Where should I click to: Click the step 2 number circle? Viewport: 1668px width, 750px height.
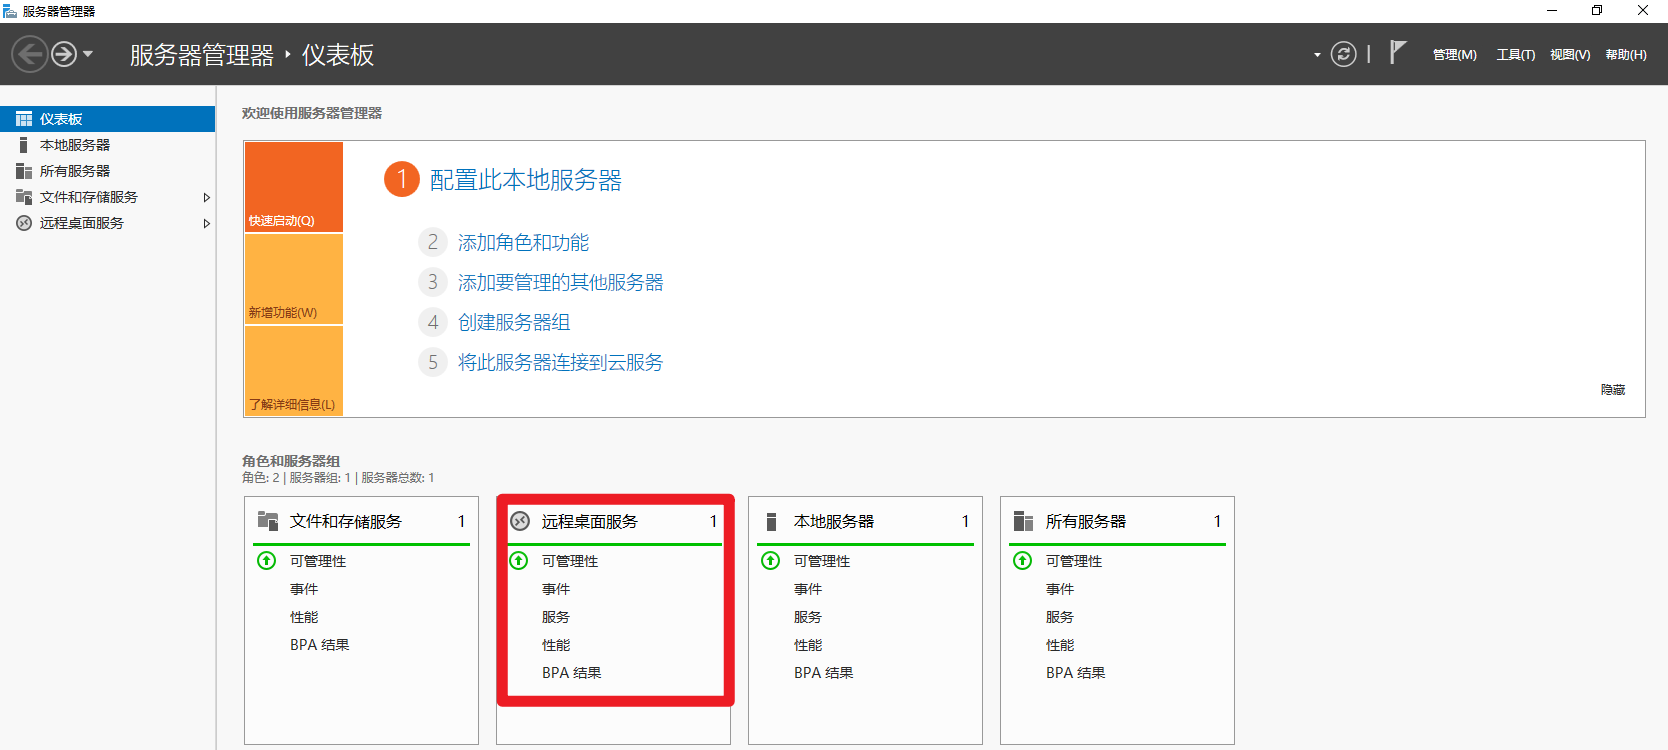tap(432, 242)
